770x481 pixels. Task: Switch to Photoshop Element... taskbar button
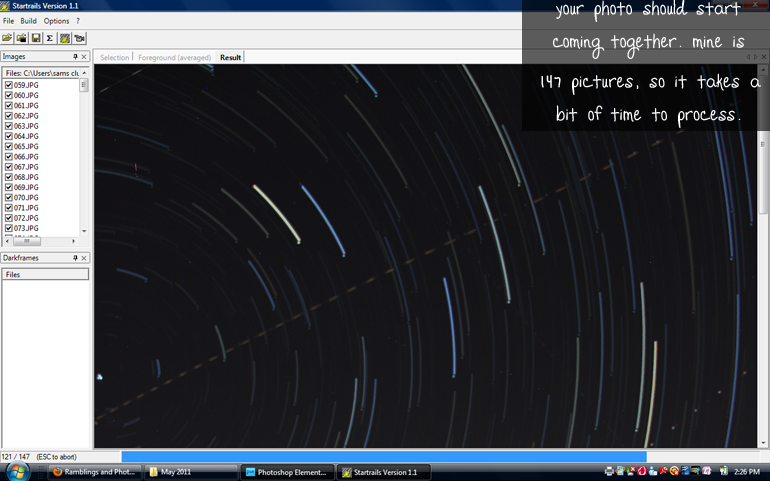287,472
